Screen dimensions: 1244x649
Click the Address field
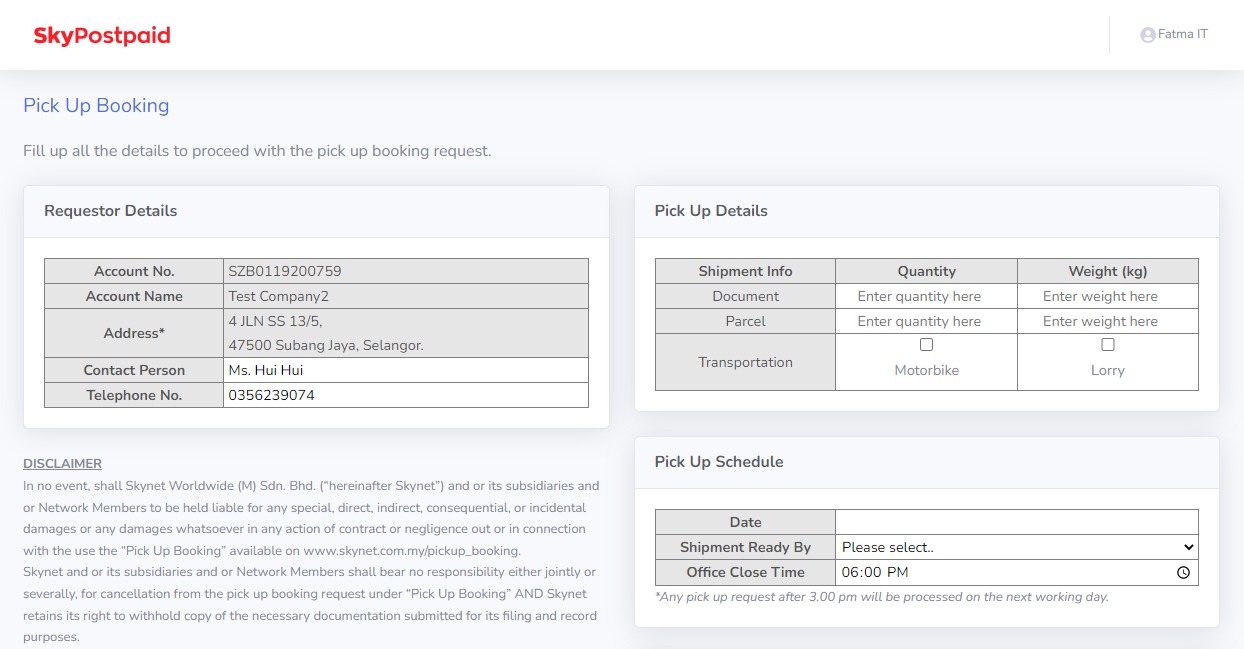pyautogui.click(x=405, y=333)
